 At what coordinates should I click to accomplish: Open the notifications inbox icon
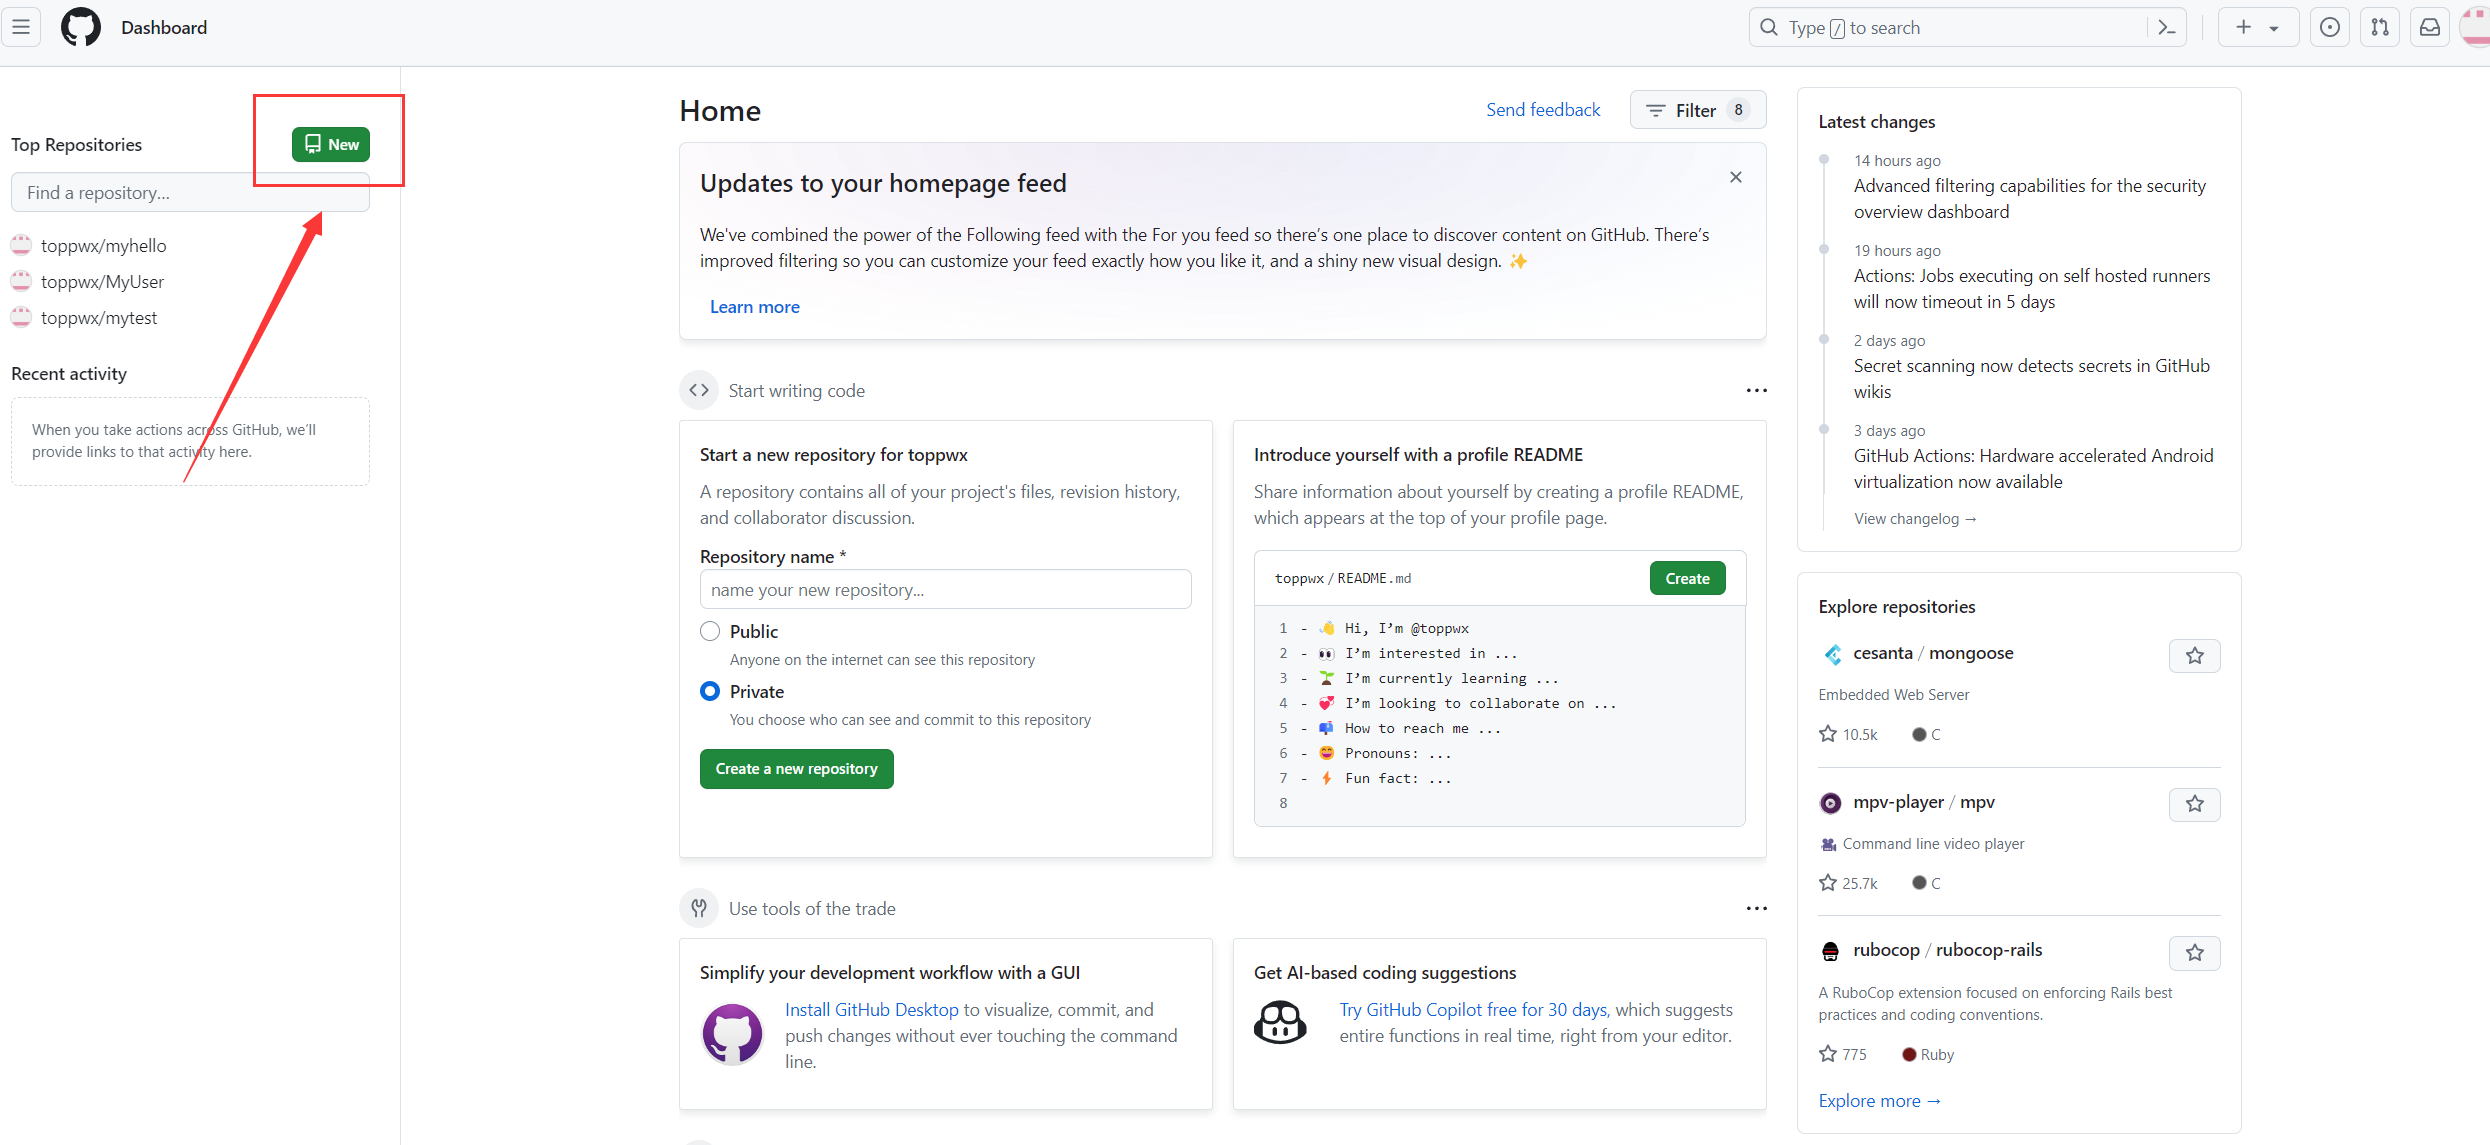[2430, 28]
